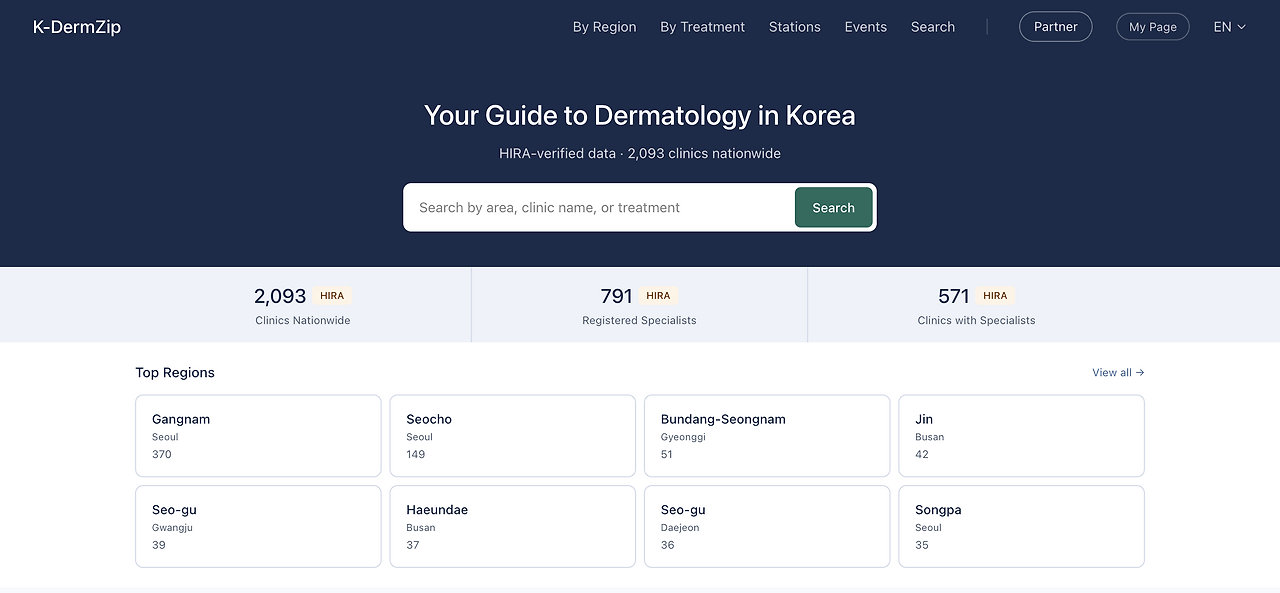Click the 571 Clinics with Specialists stat
This screenshot has width=1280, height=593.
(976, 305)
